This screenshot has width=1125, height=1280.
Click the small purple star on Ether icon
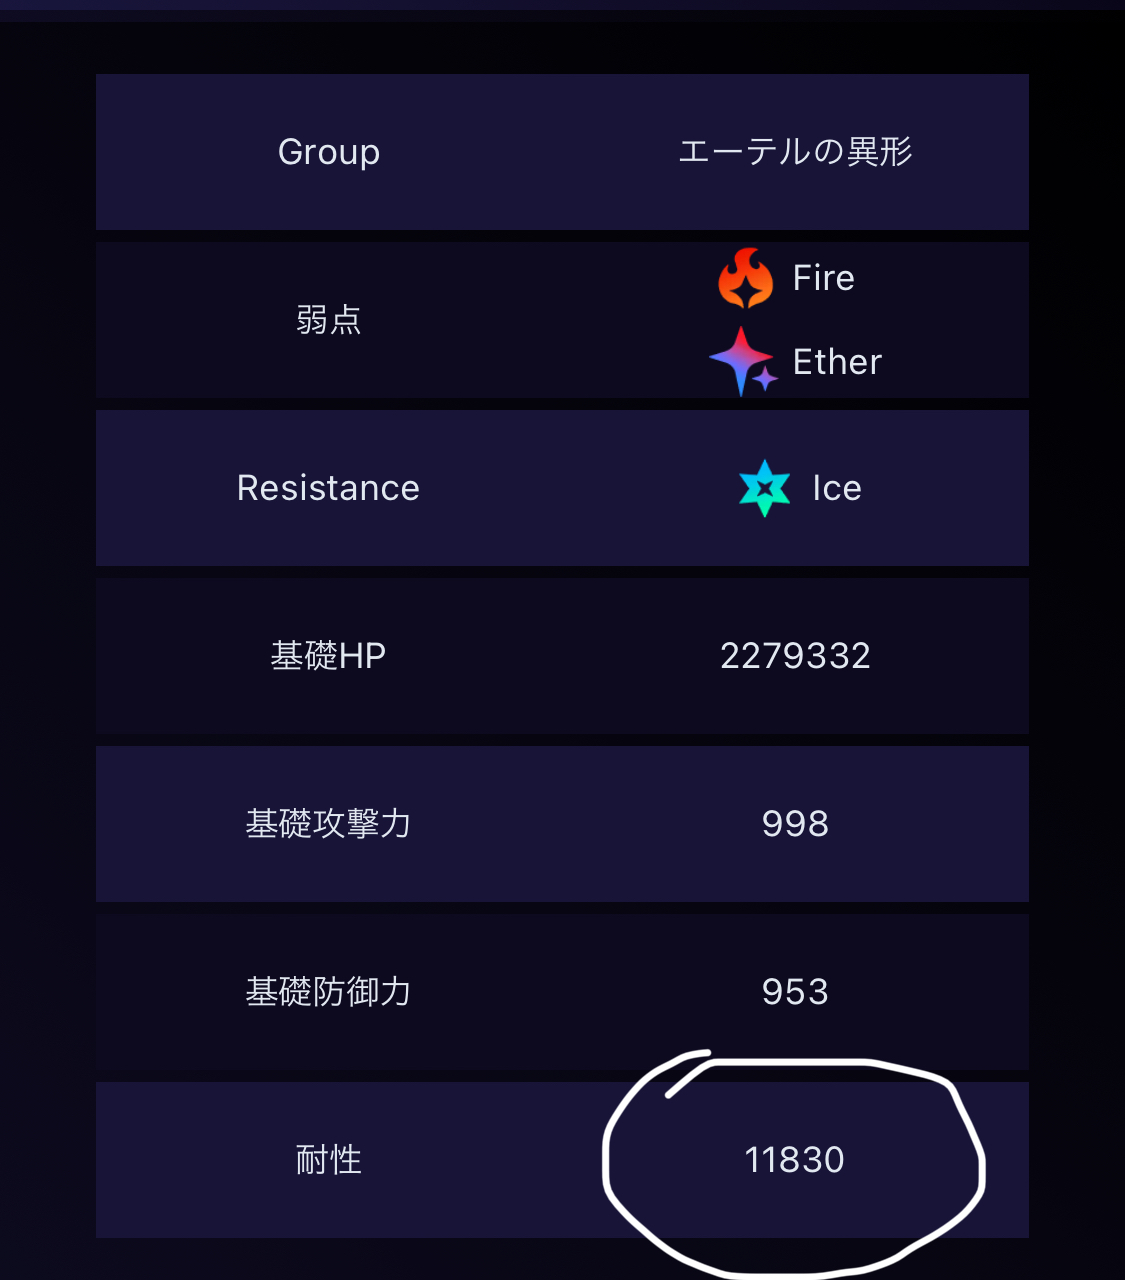pos(765,379)
